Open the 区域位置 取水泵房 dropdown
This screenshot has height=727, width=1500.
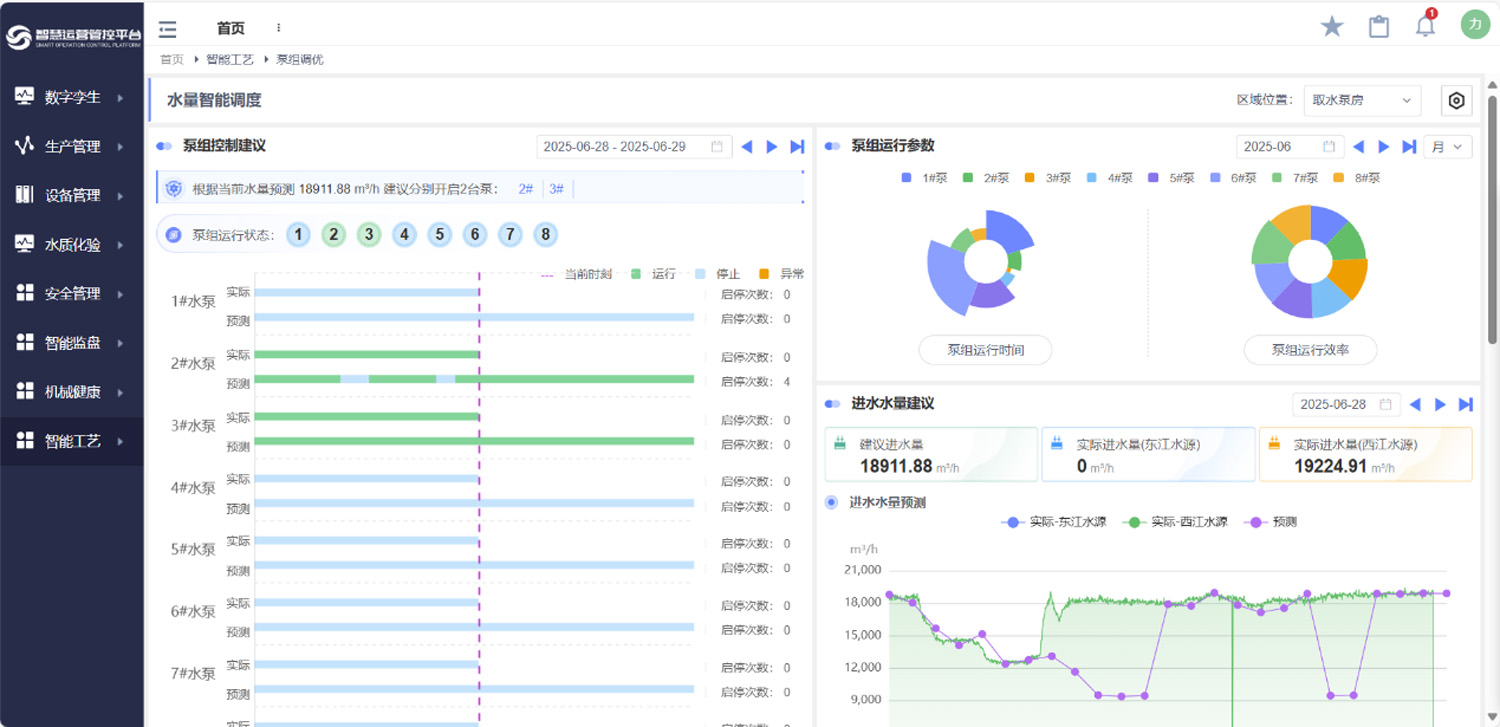(1362, 100)
